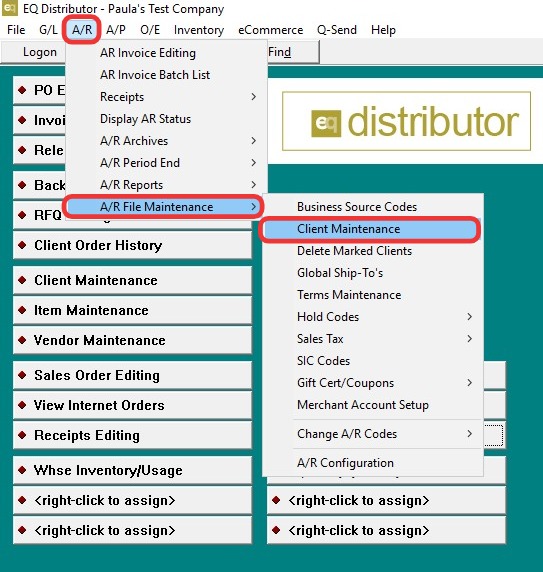543x572 pixels.
Task: Open the O/E menu
Action: [150, 30]
